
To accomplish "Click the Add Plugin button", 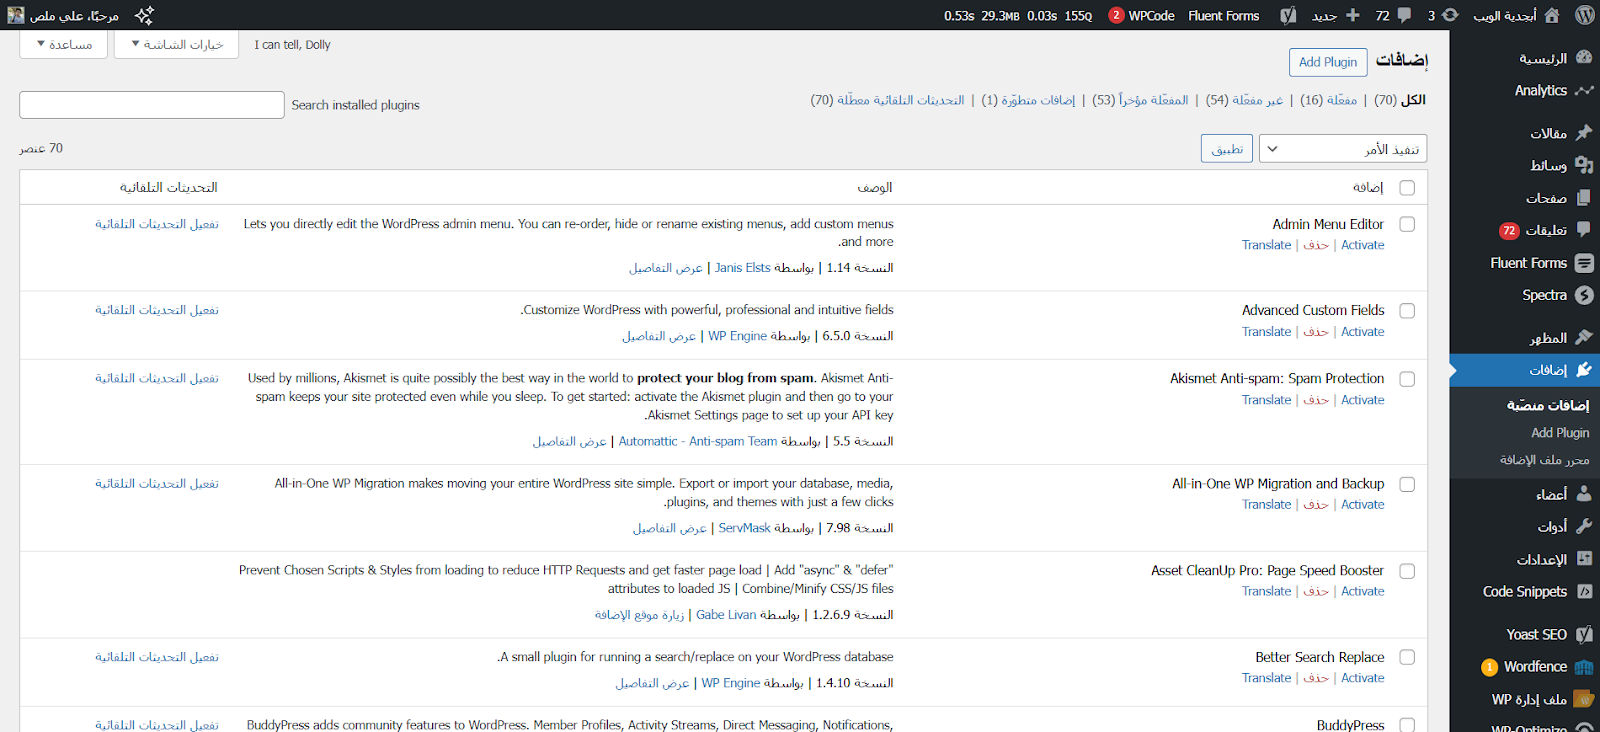I will click(x=1327, y=62).
